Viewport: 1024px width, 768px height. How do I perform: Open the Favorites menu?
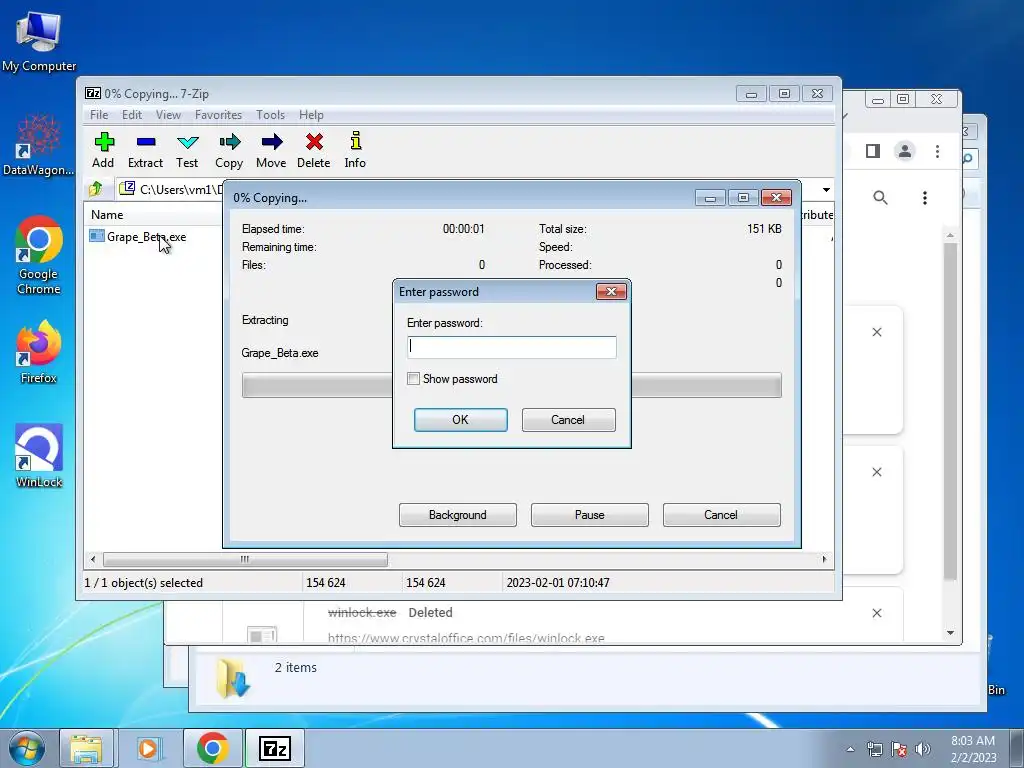pyautogui.click(x=218, y=115)
